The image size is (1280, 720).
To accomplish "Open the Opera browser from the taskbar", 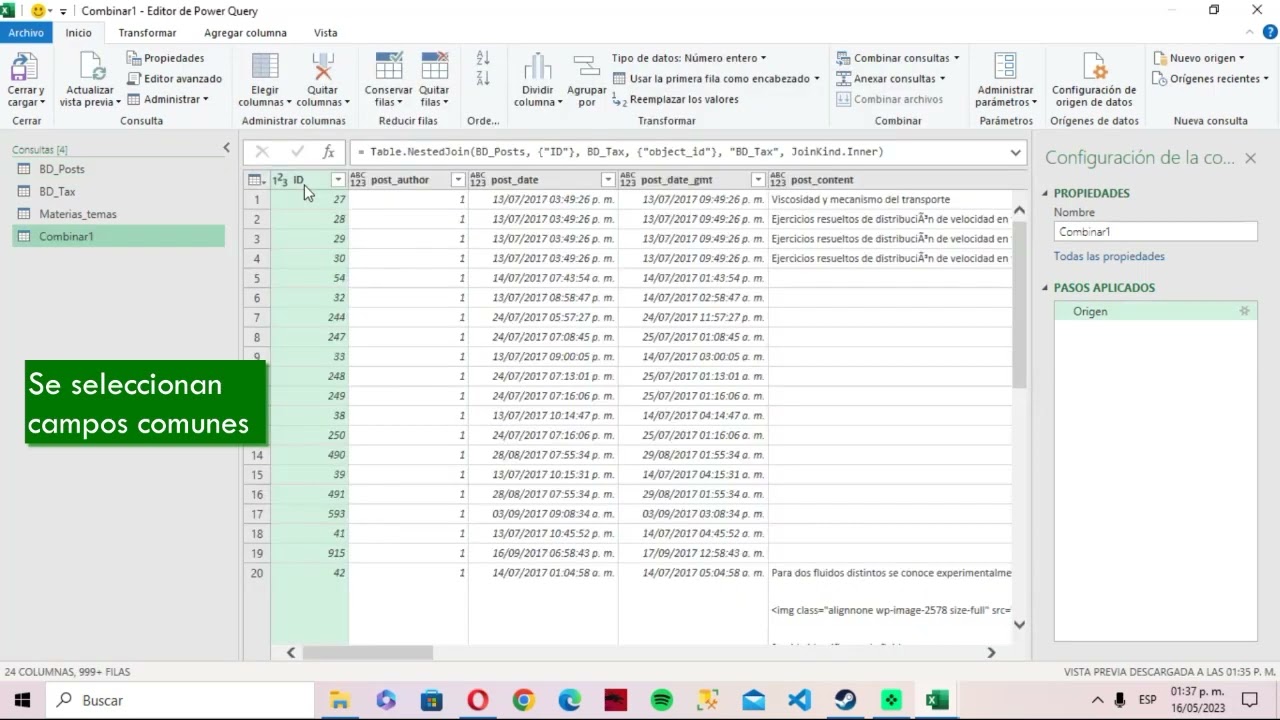I will point(478,700).
